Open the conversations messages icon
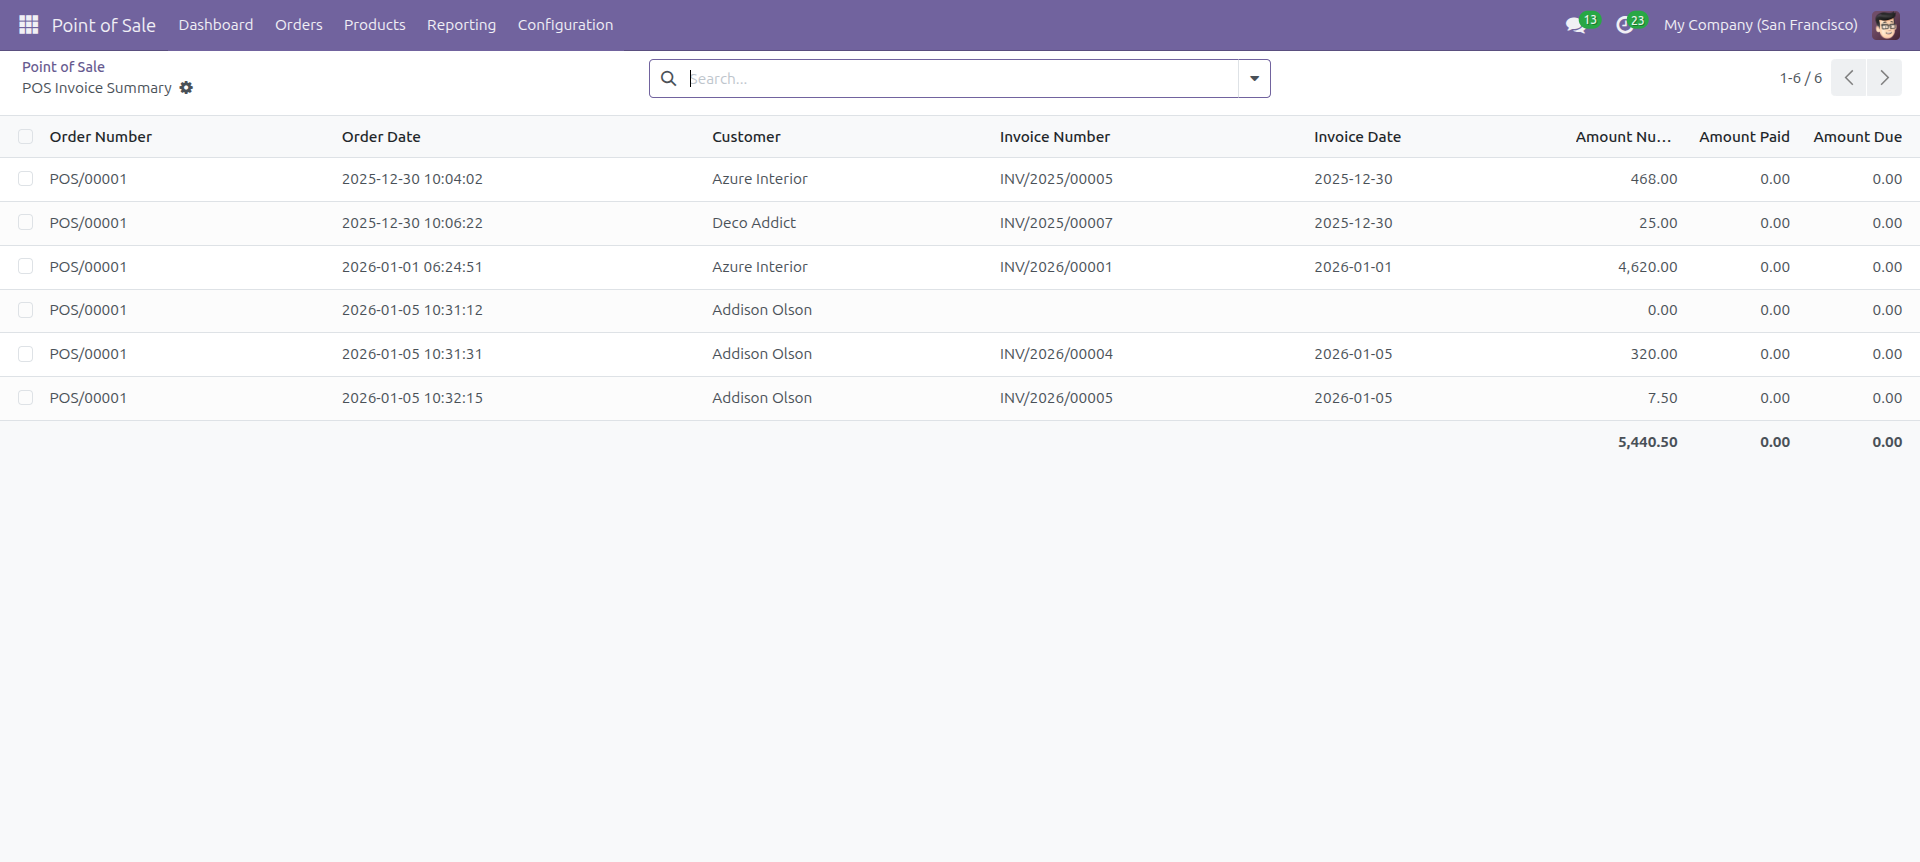 tap(1577, 25)
